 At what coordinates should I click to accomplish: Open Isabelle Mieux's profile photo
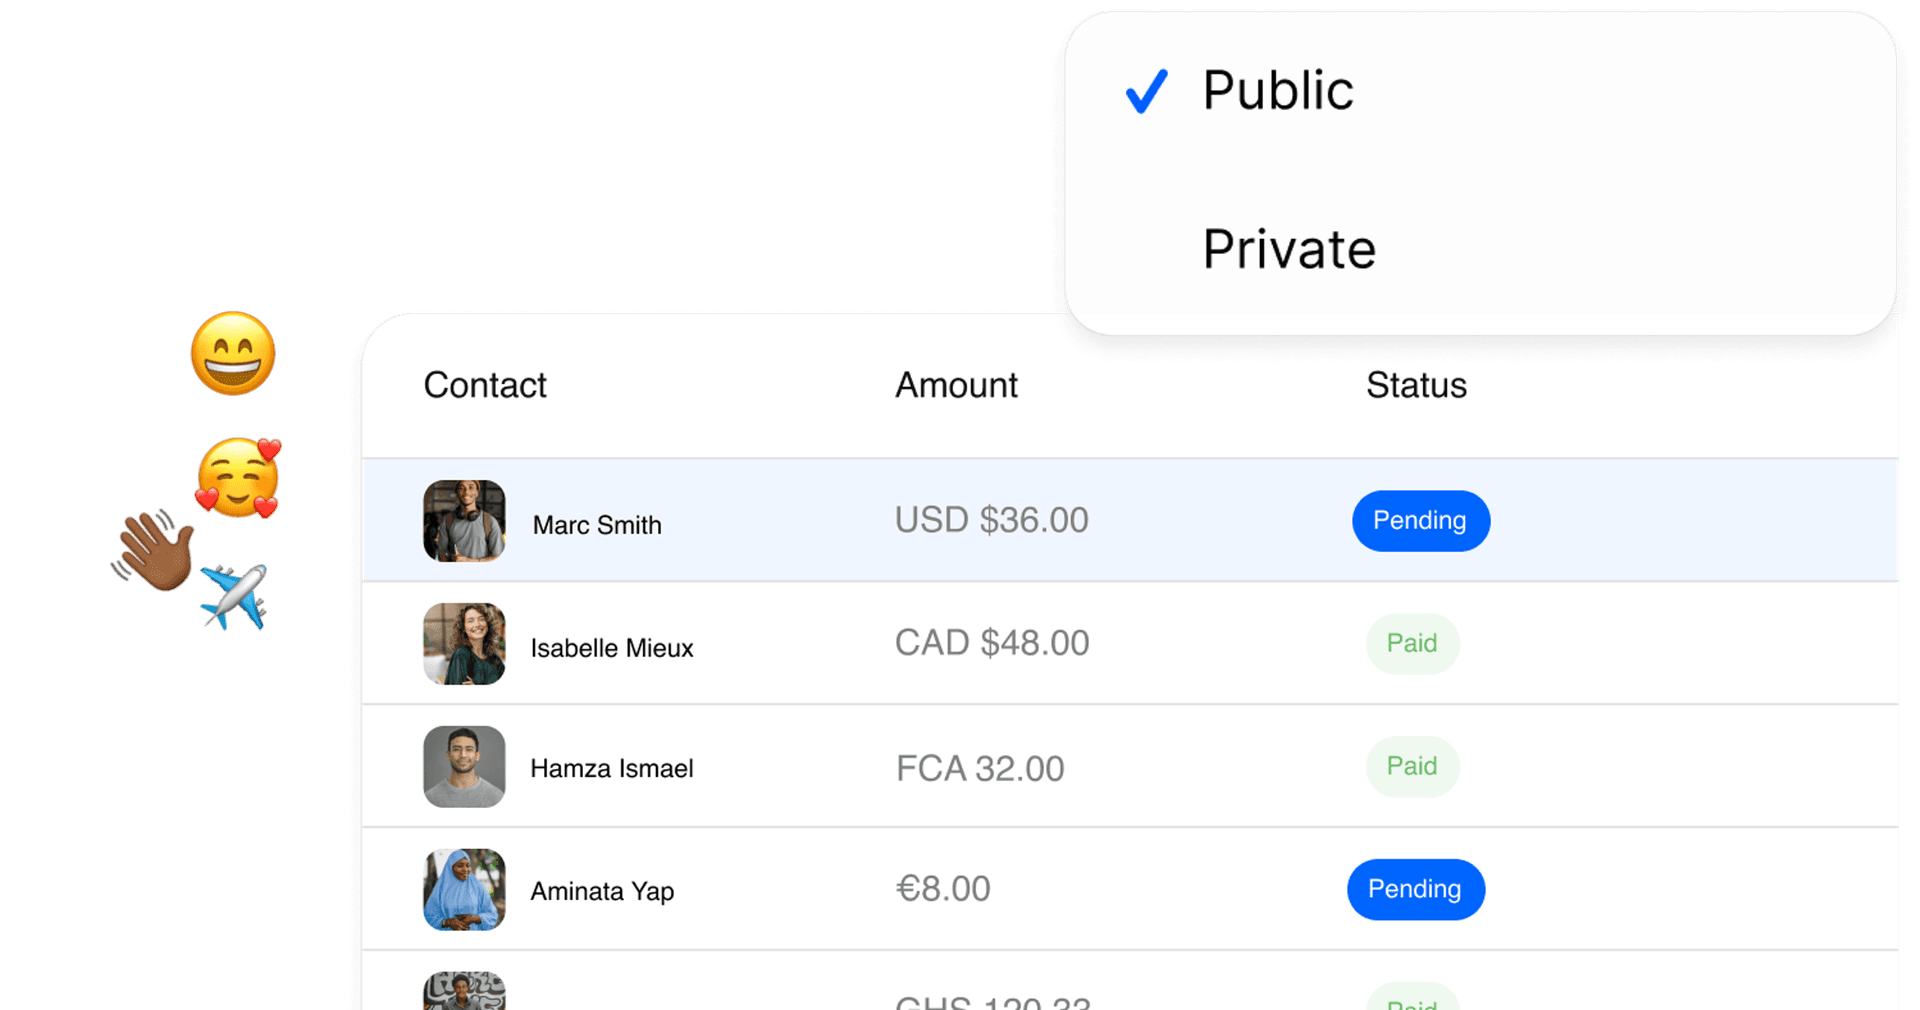pos(464,644)
